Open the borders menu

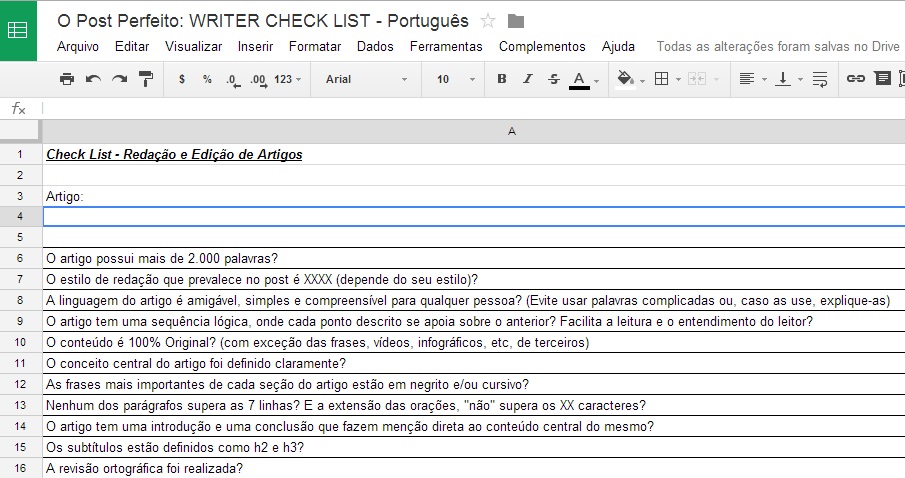[661, 79]
